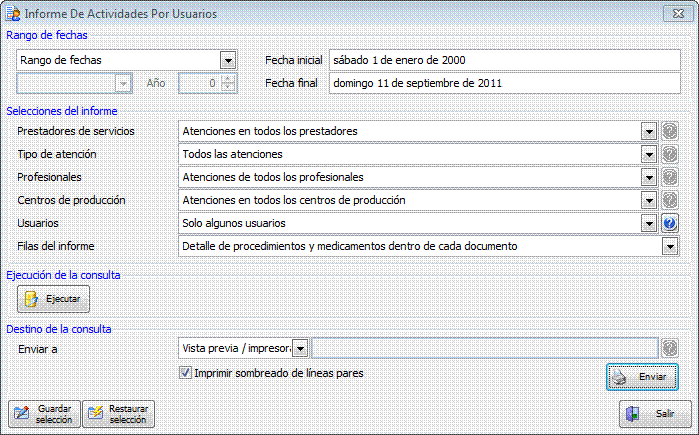Click the 'Ejecución de la consulta' section heading
Image resolution: width=699 pixels, height=435 pixels.
(63, 275)
